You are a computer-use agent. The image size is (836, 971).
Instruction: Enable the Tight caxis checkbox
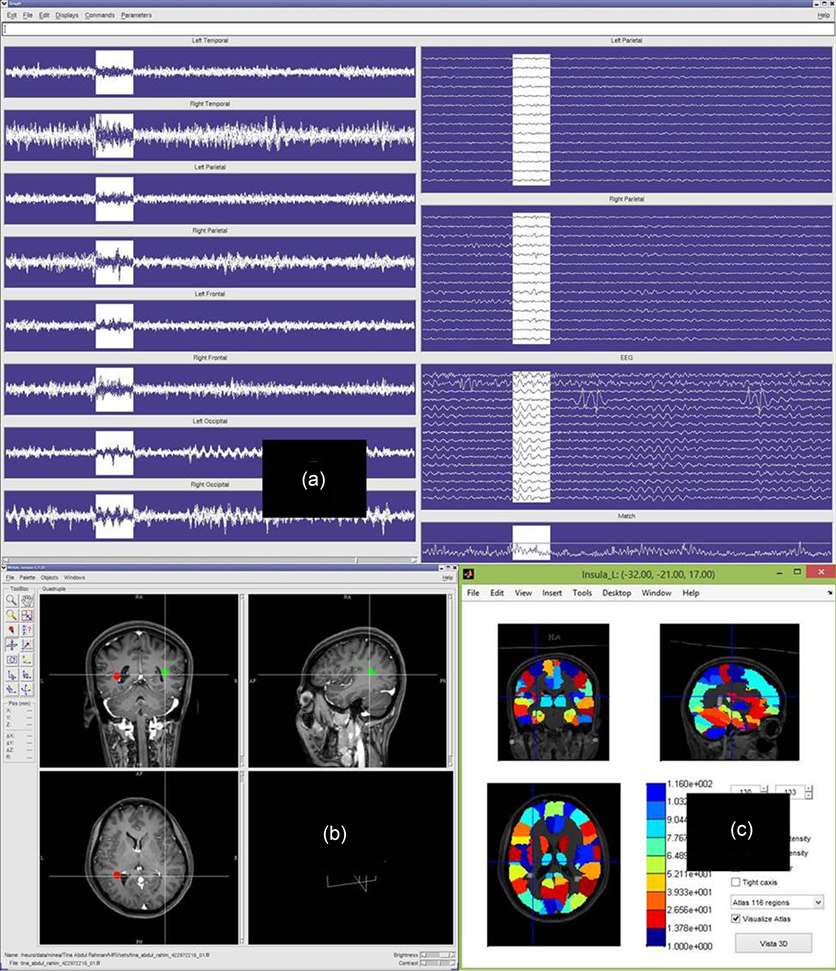click(735, 881)
